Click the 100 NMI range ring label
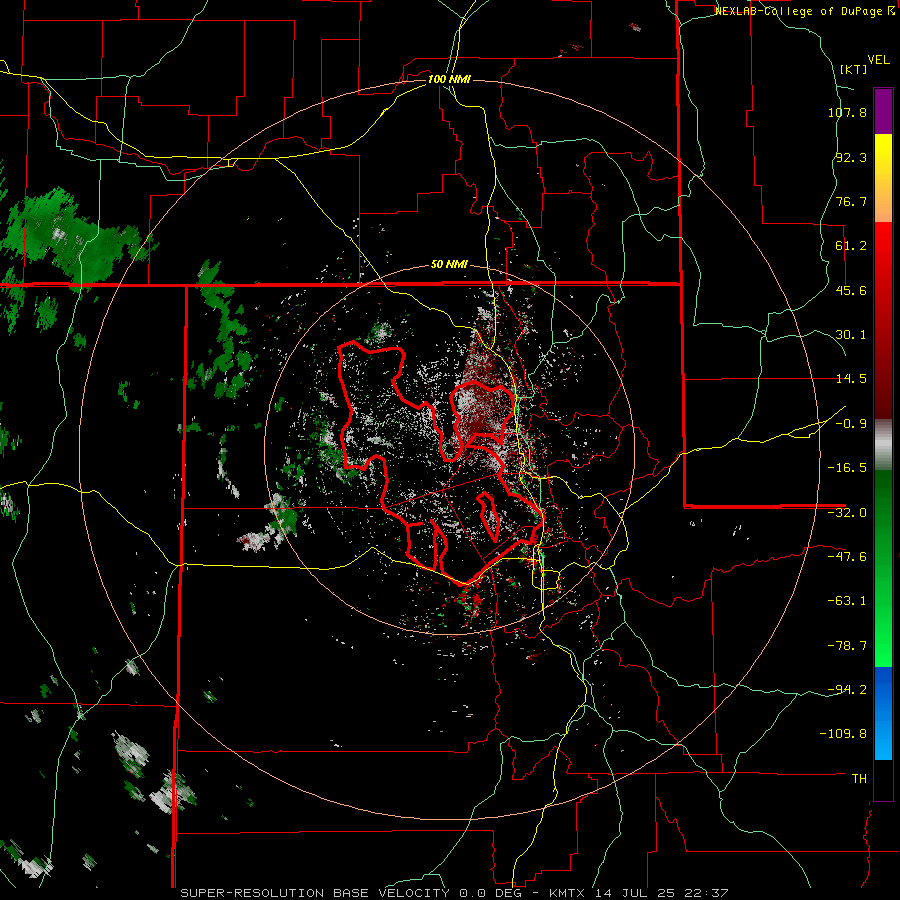Image resolution: width=900 pixels, height=900 pixels. [x=449, y=79]
